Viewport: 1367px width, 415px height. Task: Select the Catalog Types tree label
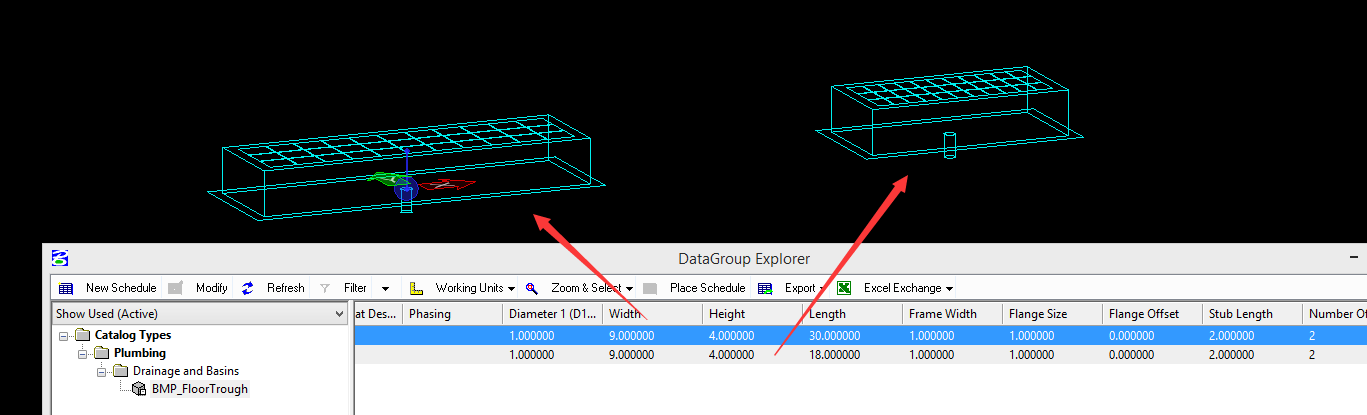pos(133,335)
